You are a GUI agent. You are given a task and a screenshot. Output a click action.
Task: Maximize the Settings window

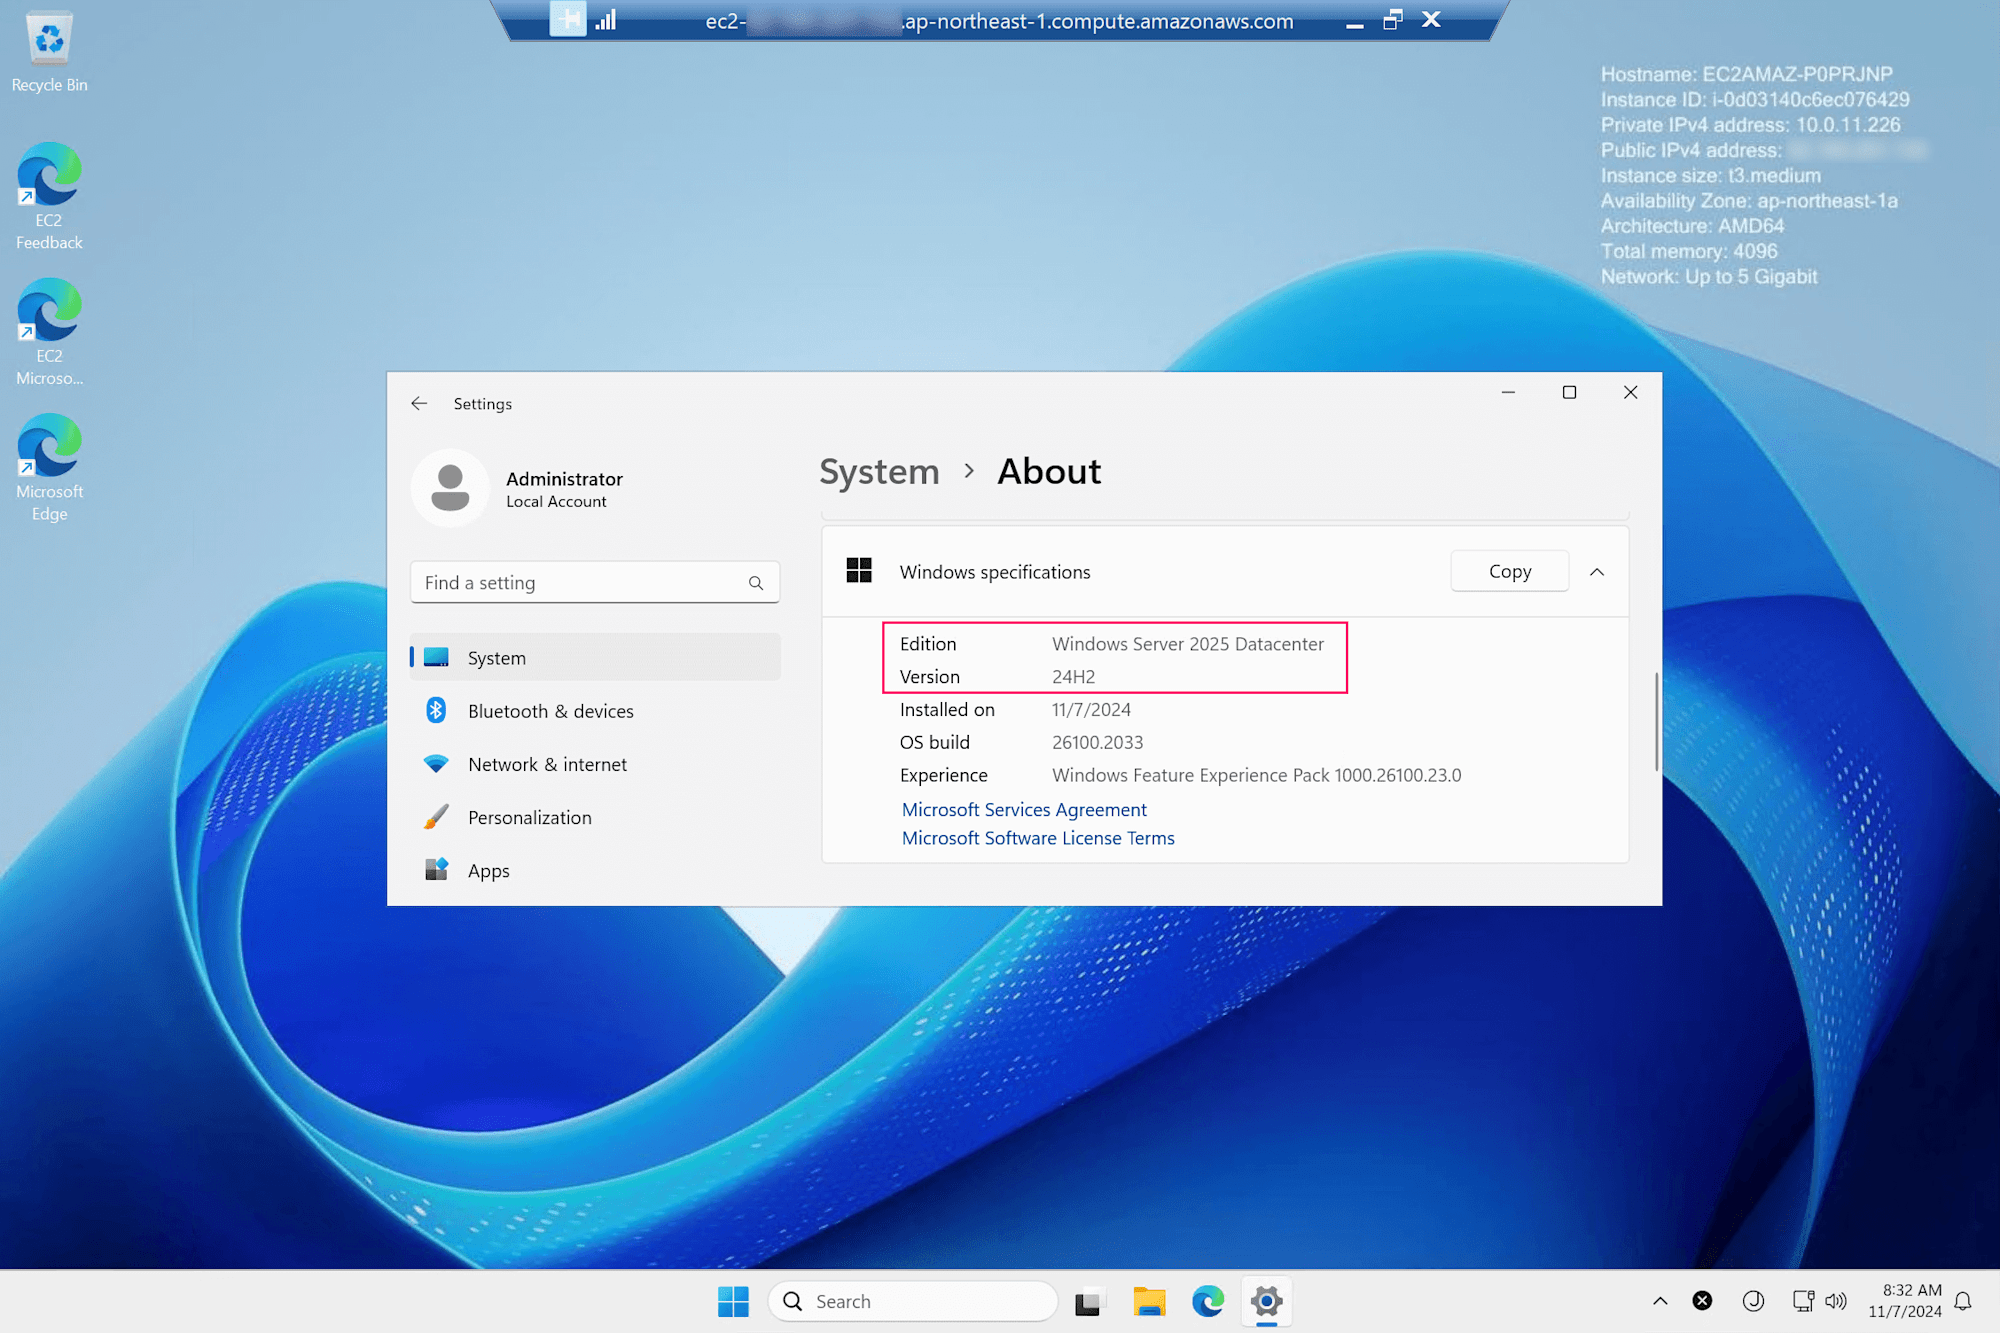click(1569, 392)
